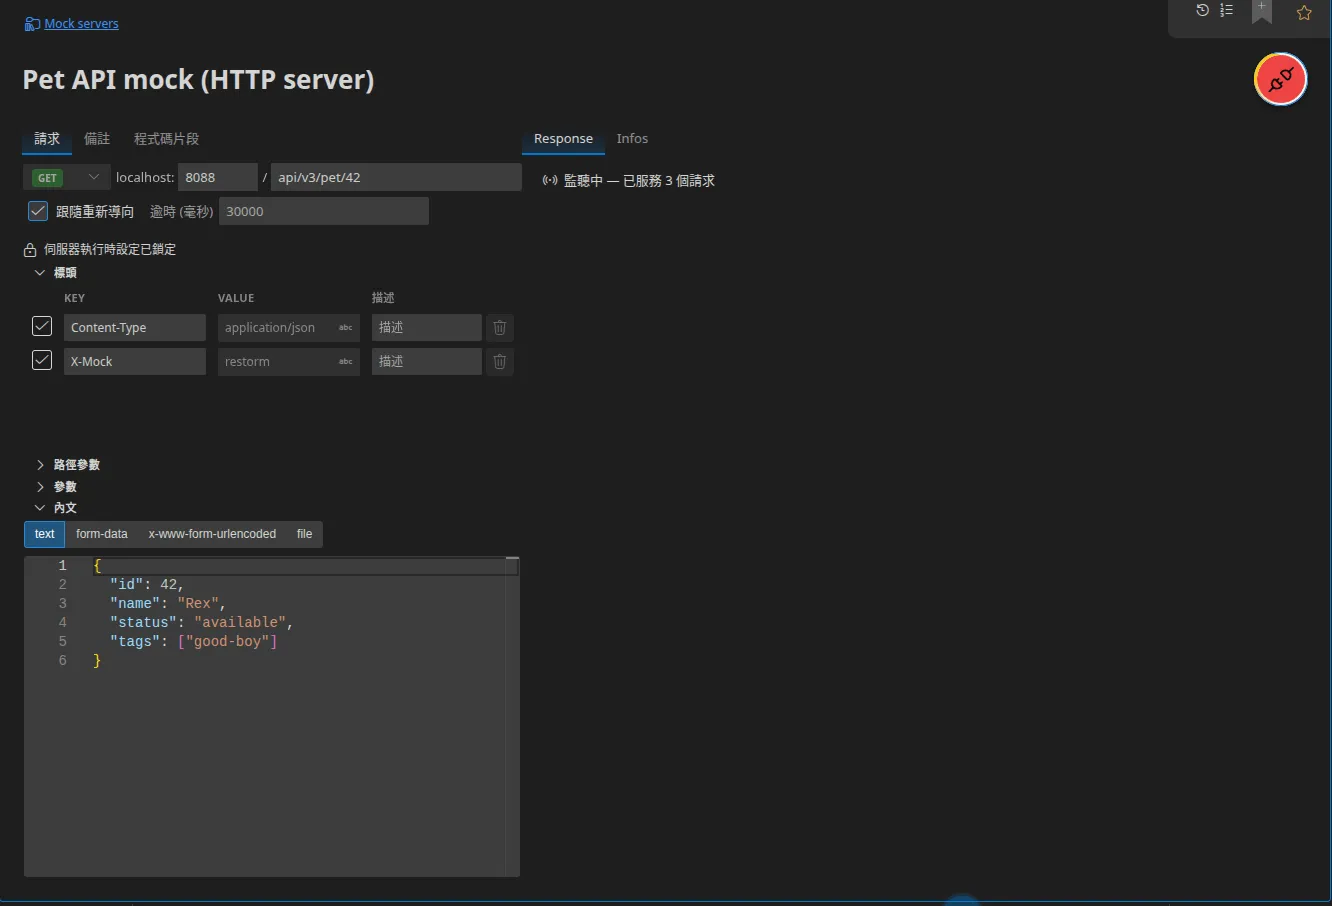Image resolution: width=1332 pixels, height=906 pixels.
Task: Click the body editor vertical scrollbar
Action: 512,716
